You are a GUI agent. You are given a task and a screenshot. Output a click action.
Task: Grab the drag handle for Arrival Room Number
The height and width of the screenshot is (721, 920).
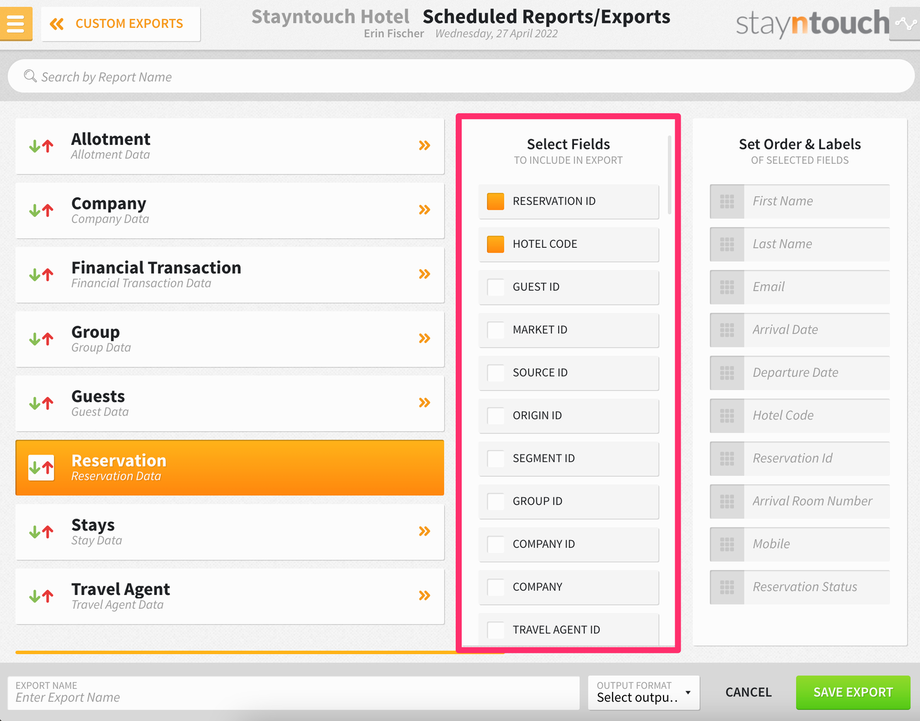[x=727, y=501]
